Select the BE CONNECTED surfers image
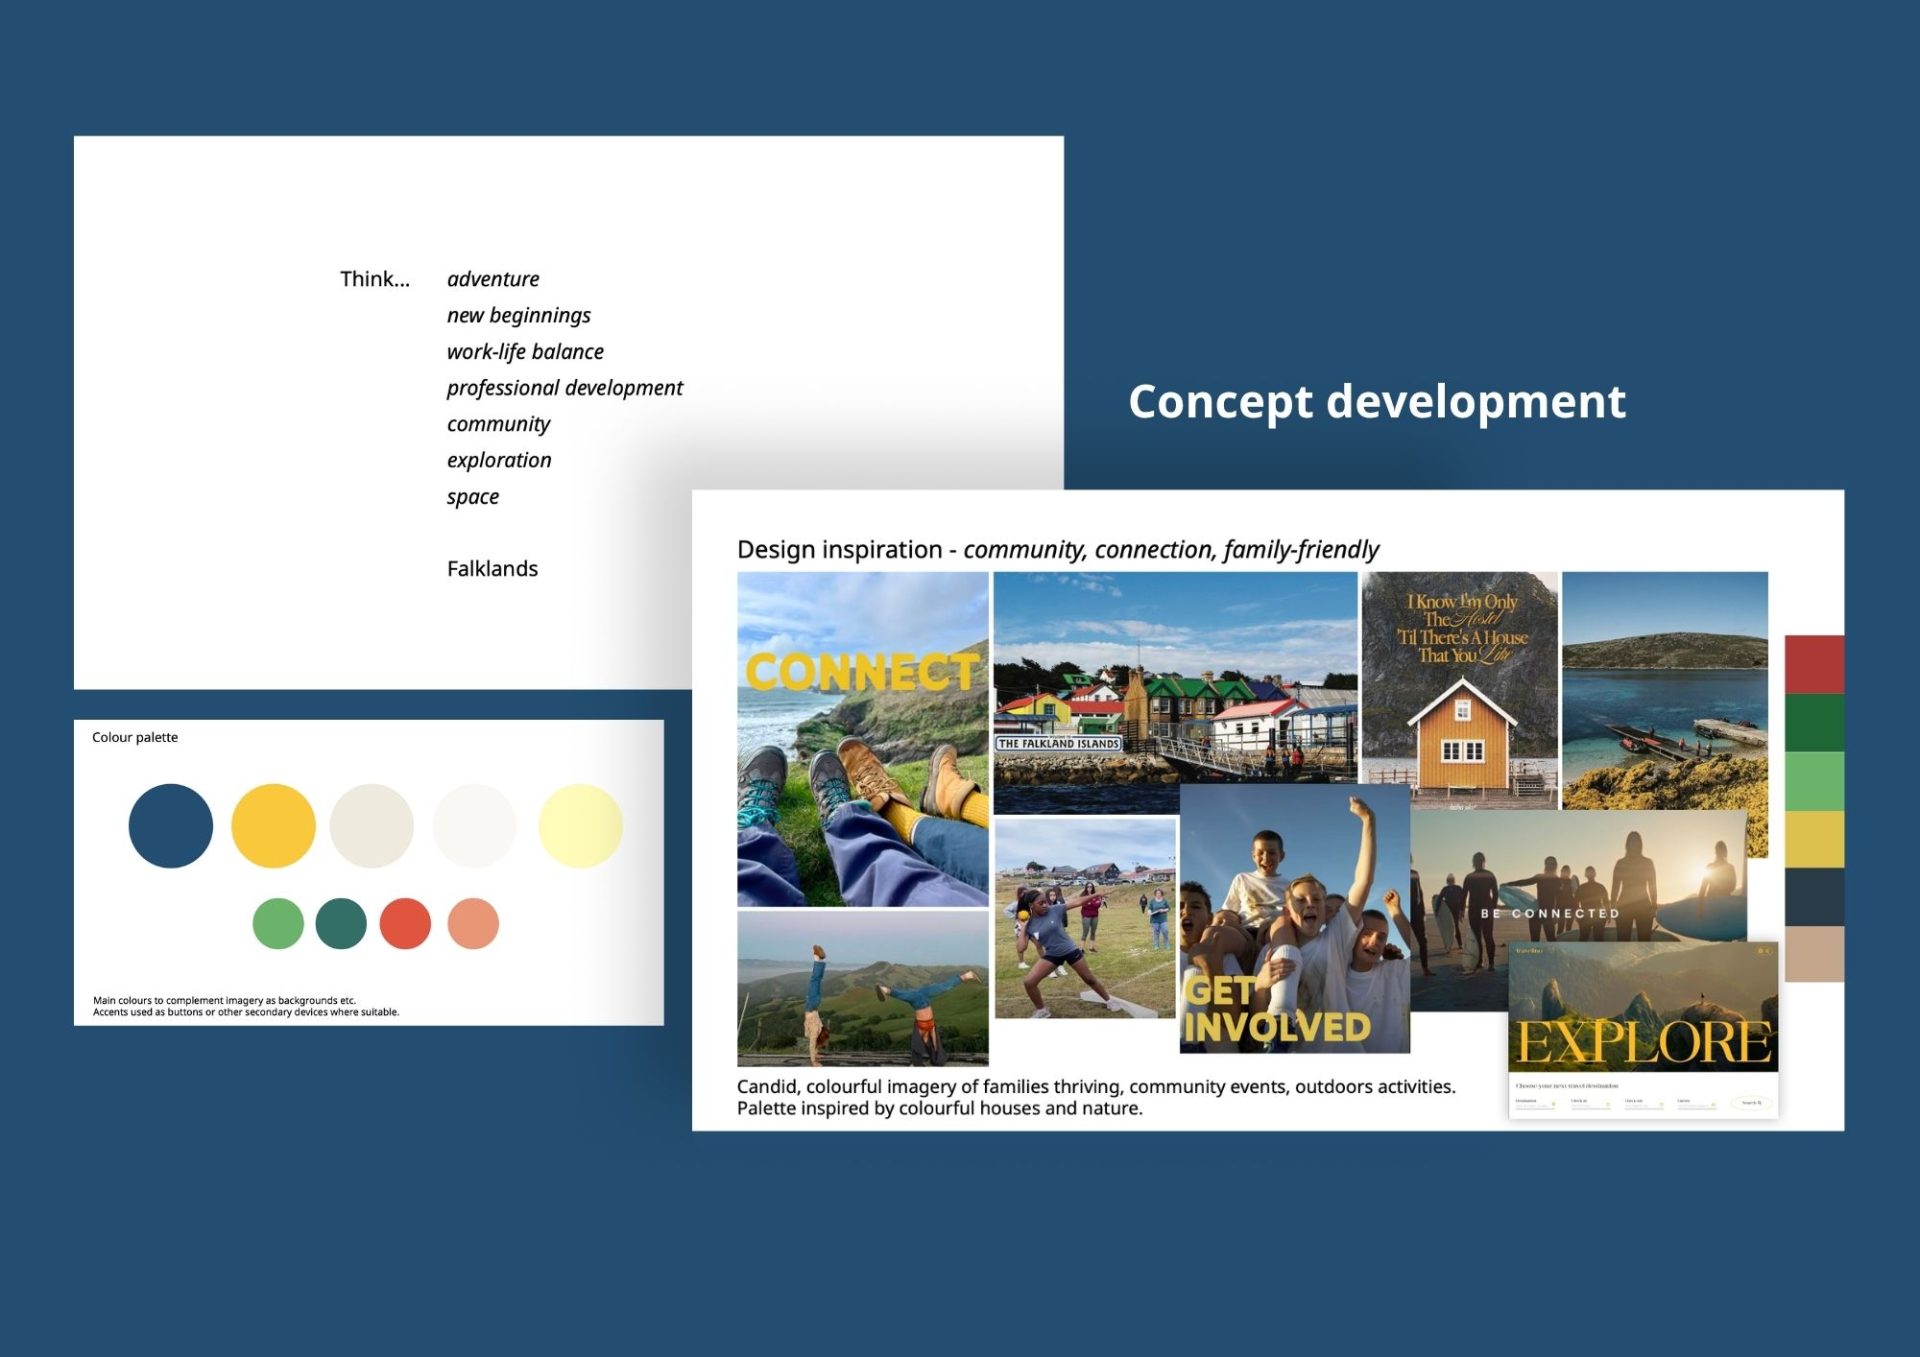This screenshot has height=1357, width=1920. (1578, 880)
